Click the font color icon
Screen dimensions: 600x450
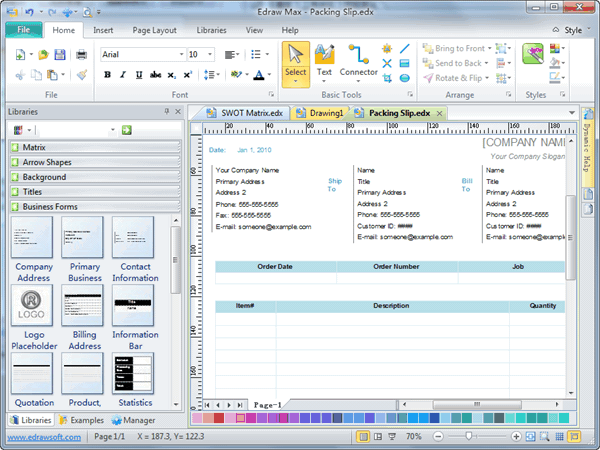[260, 74]
